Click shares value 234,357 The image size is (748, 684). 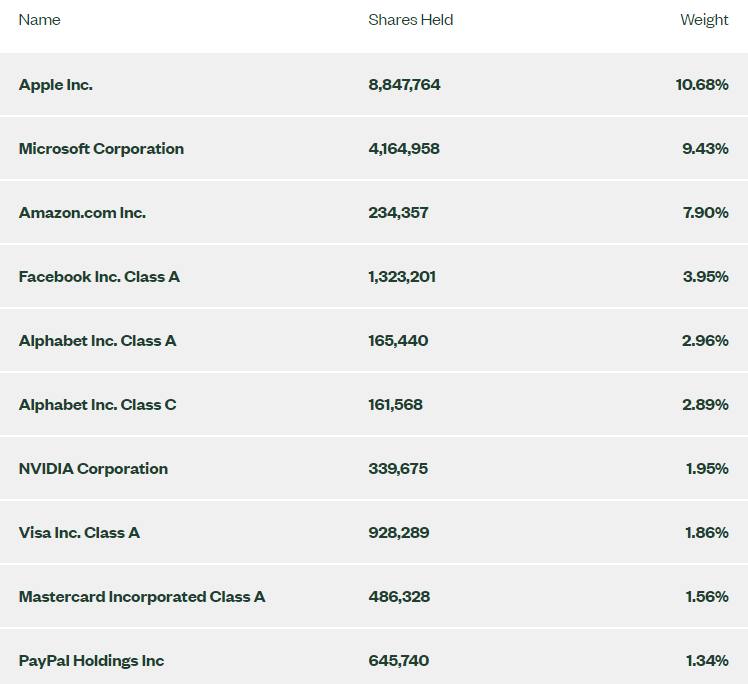pos(398,213)
